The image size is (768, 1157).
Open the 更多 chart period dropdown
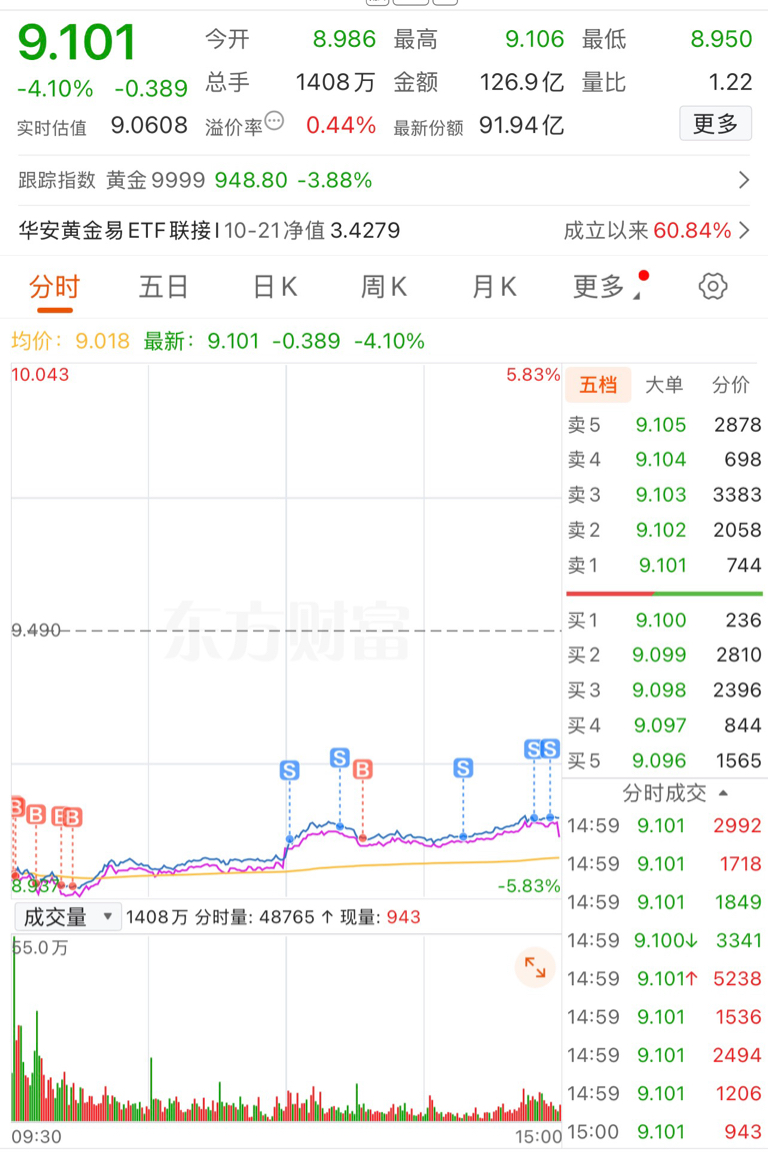click(607, 286)
